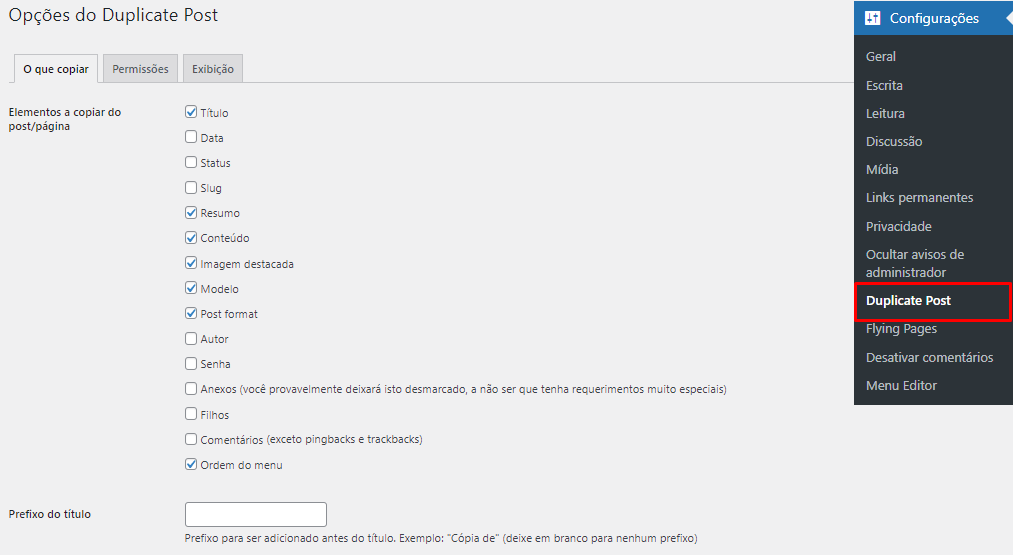Screen dimensions: 1013x555
Task: Open Geral settings in sidebar
Action: 881,57
